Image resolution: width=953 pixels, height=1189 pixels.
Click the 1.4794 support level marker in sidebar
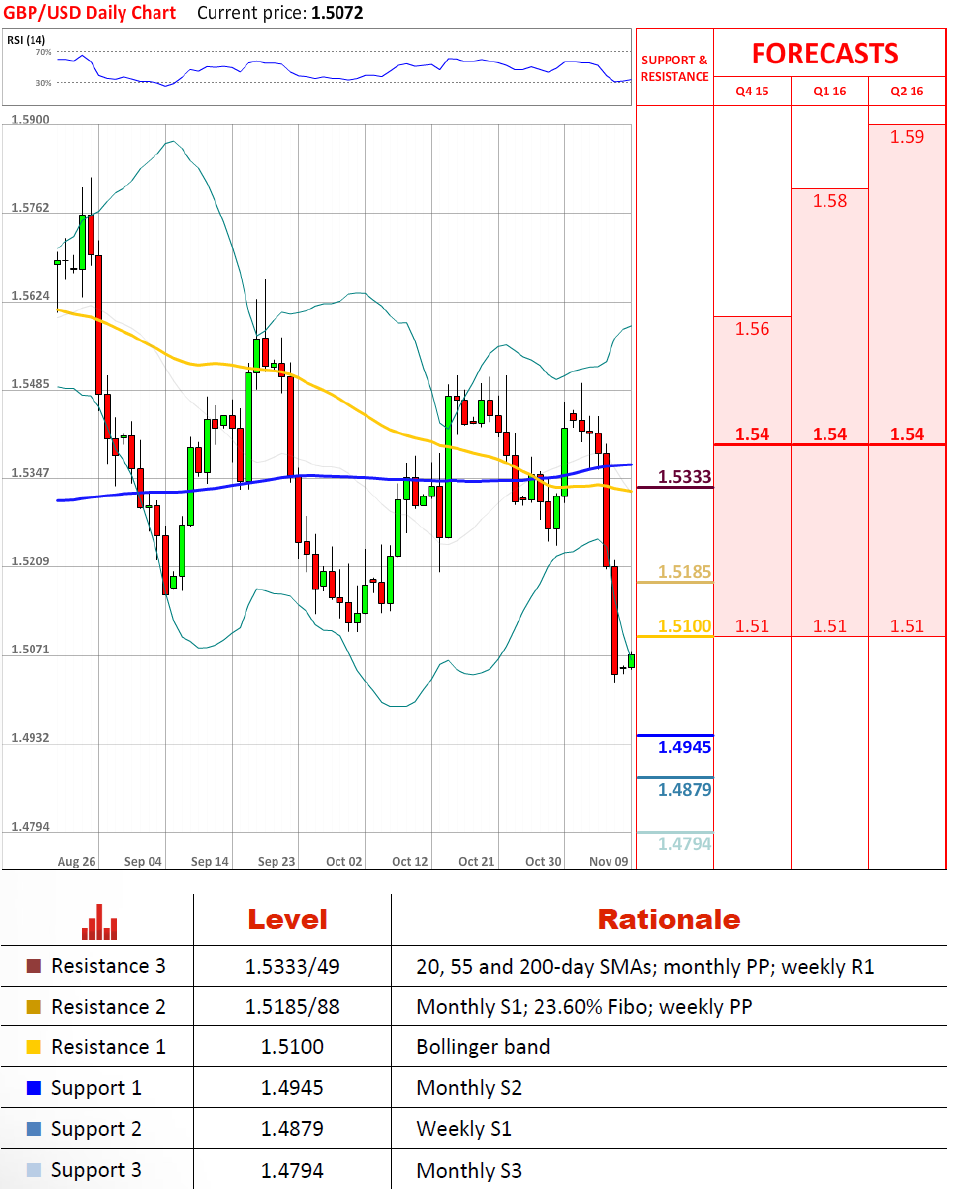[684, 843]
